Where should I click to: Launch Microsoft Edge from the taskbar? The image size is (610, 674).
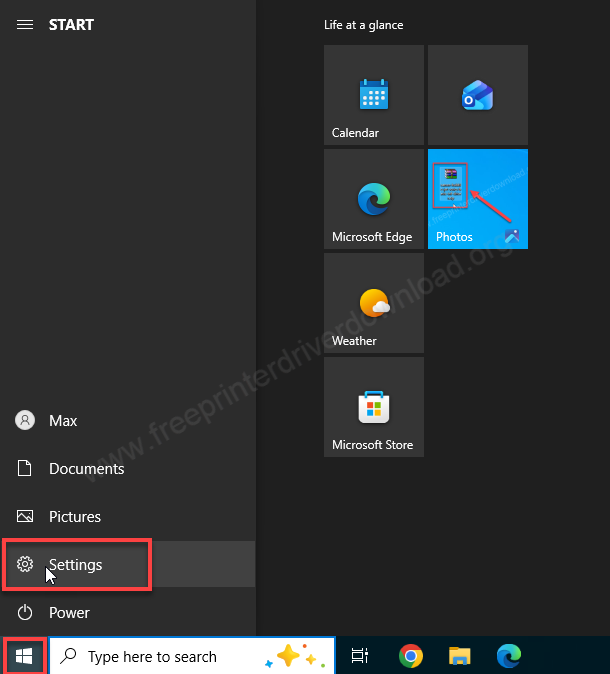[x=508, y=656]
